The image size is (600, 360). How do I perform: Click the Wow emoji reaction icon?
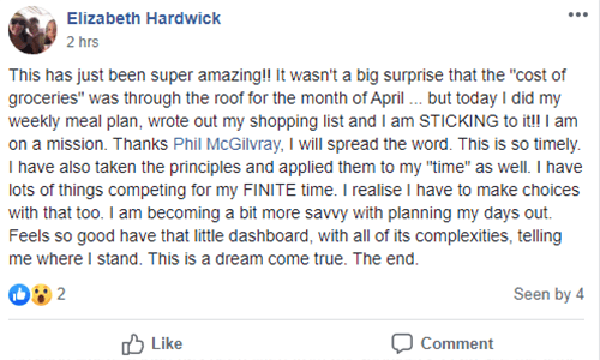pos(41,294)
